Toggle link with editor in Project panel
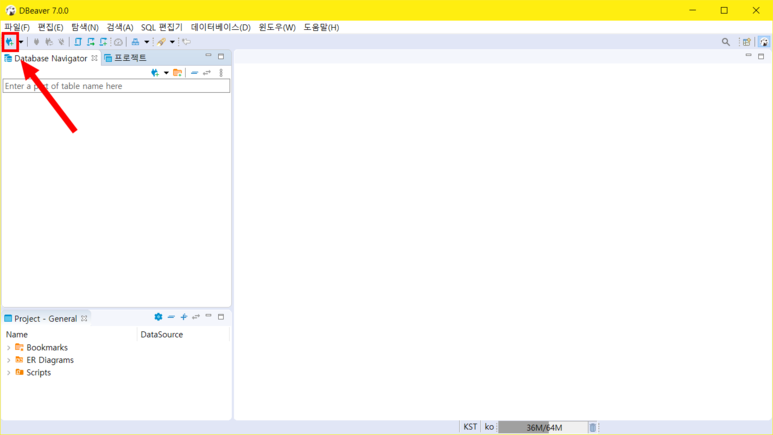 coord(196,317)
